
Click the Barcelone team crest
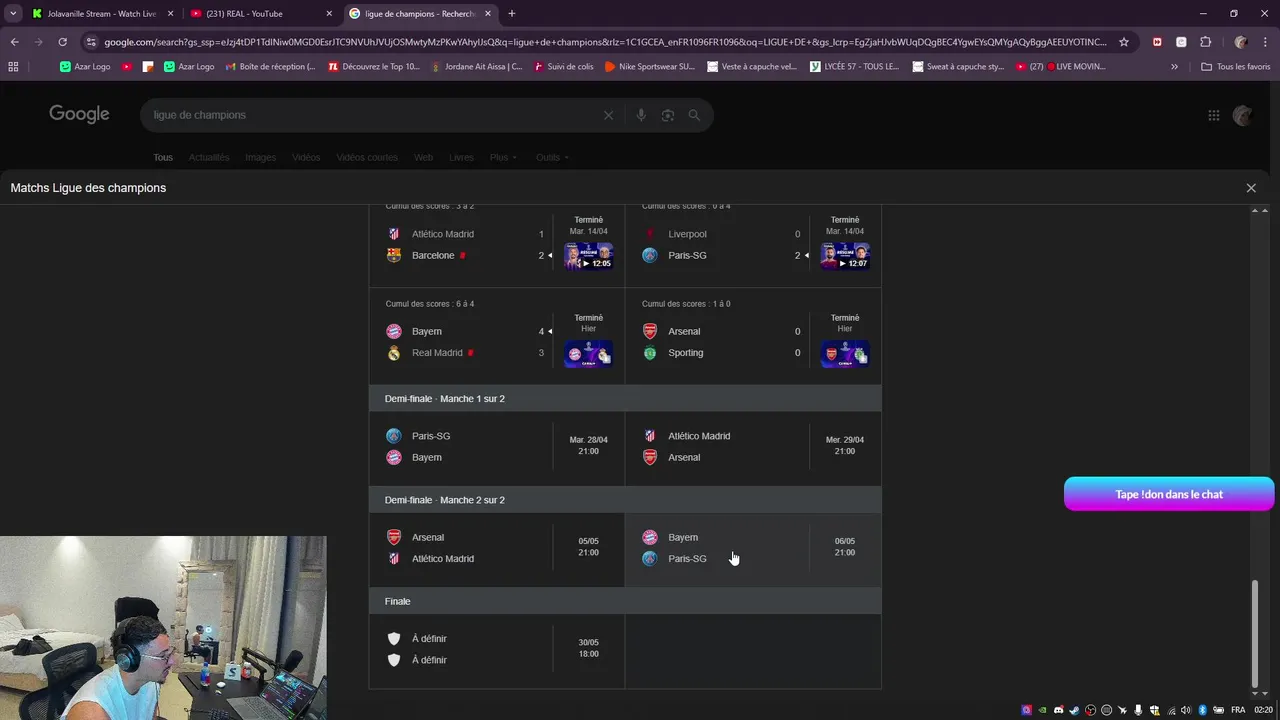click(394, 255)
